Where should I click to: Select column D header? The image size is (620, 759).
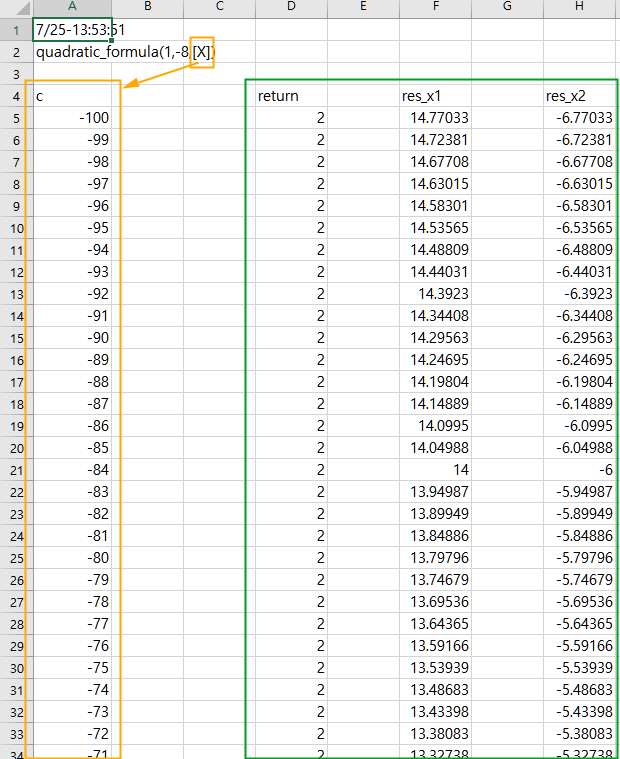tap(291, 8)
